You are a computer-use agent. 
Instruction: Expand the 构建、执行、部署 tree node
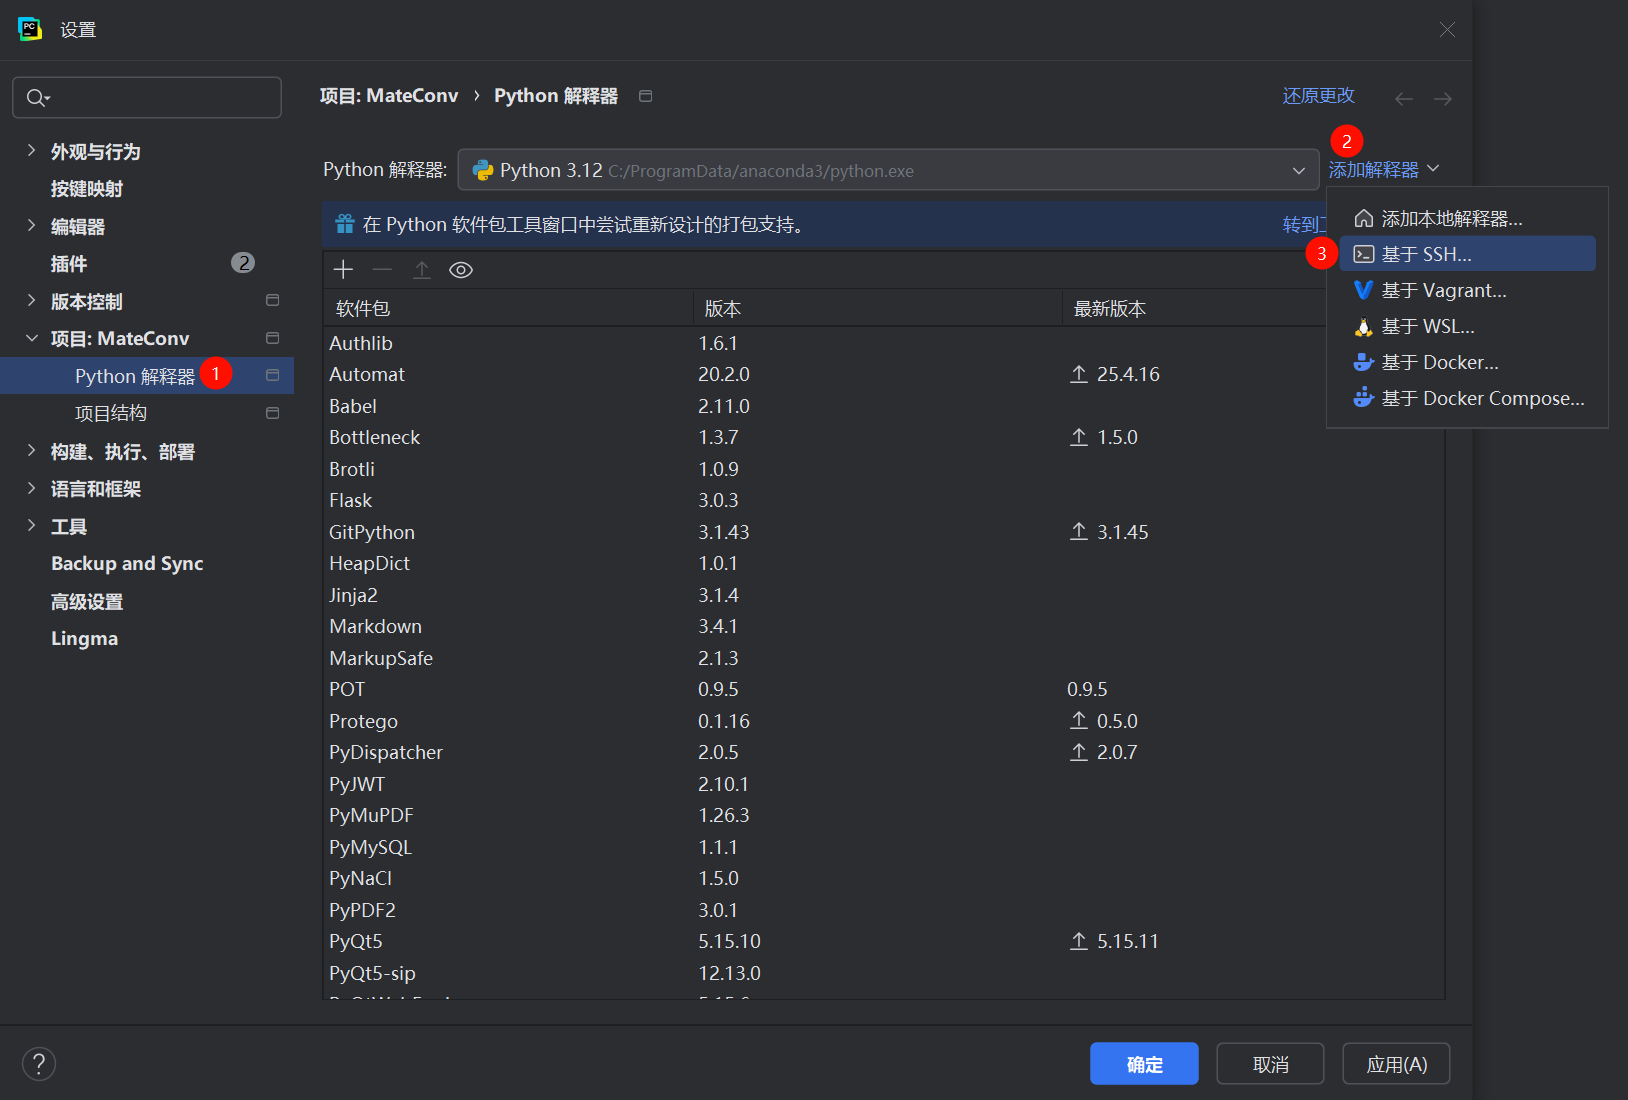(x=31, y=450)
